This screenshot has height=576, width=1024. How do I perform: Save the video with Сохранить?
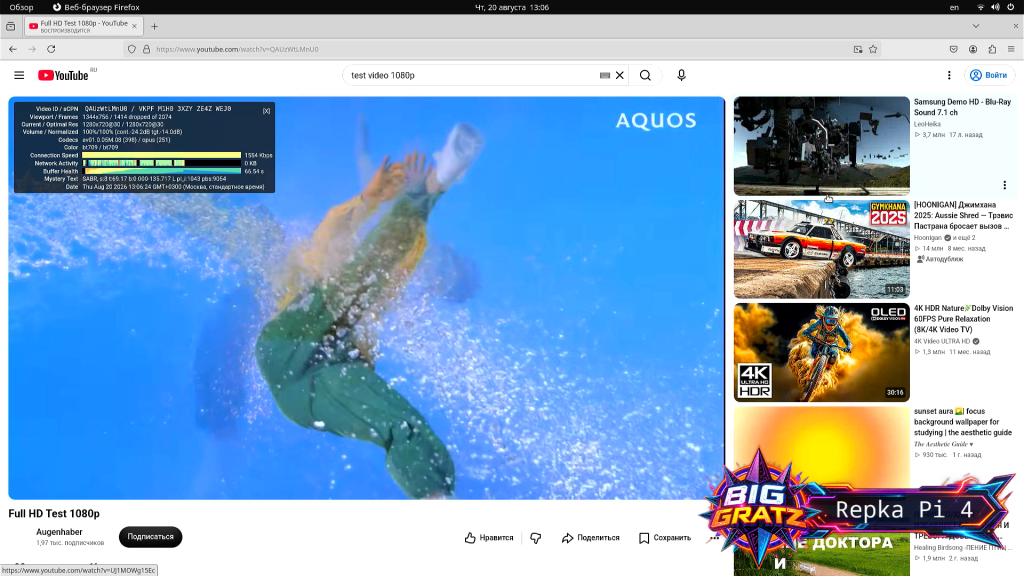[x=665, y=537]
